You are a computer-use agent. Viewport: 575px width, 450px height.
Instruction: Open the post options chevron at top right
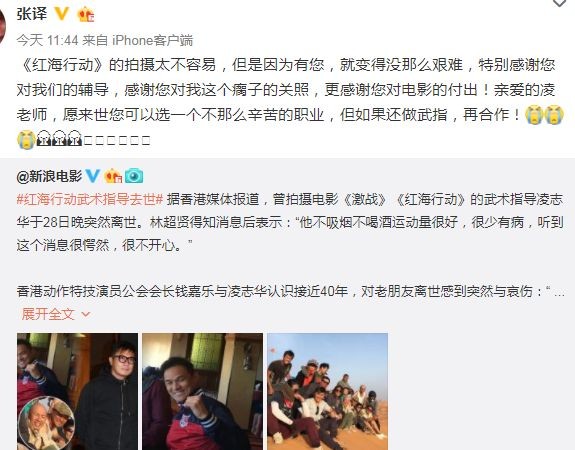pyautogui.click(x=560, y=3)
